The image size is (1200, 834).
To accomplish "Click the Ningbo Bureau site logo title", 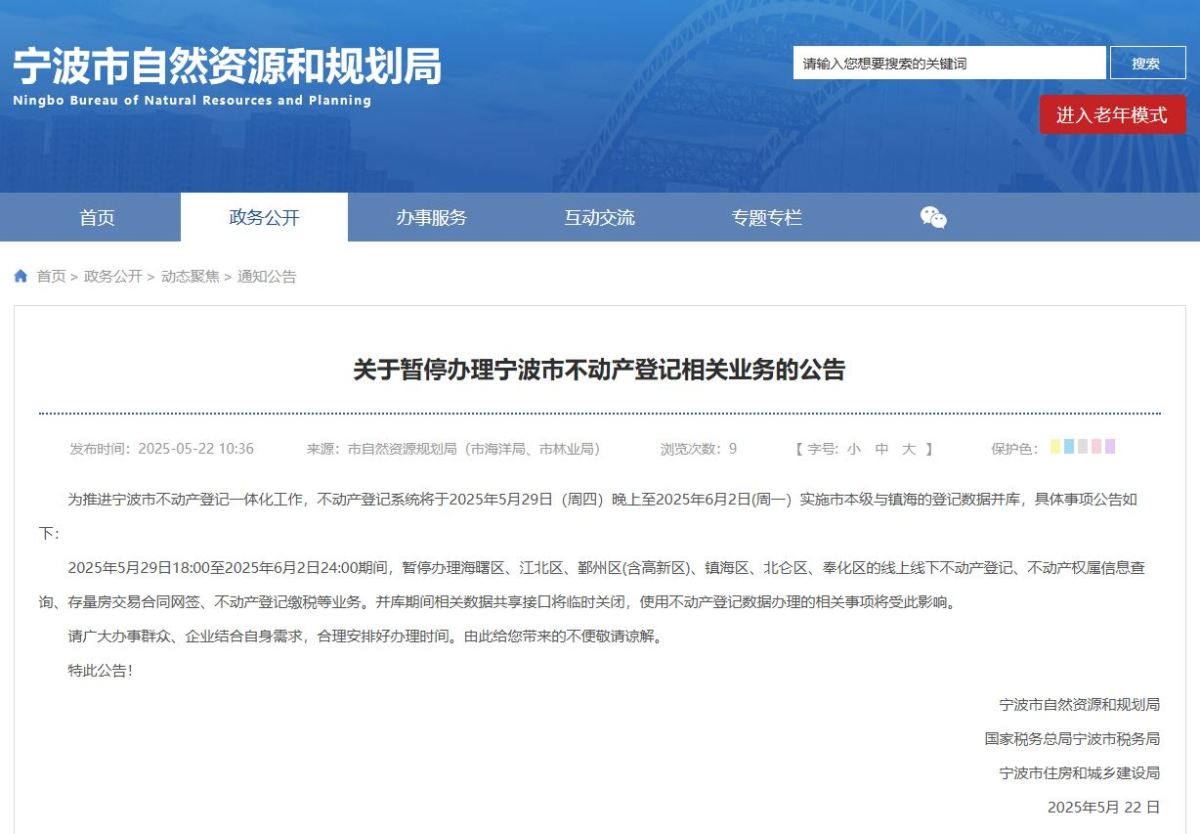I will click(x=227, y=75).
